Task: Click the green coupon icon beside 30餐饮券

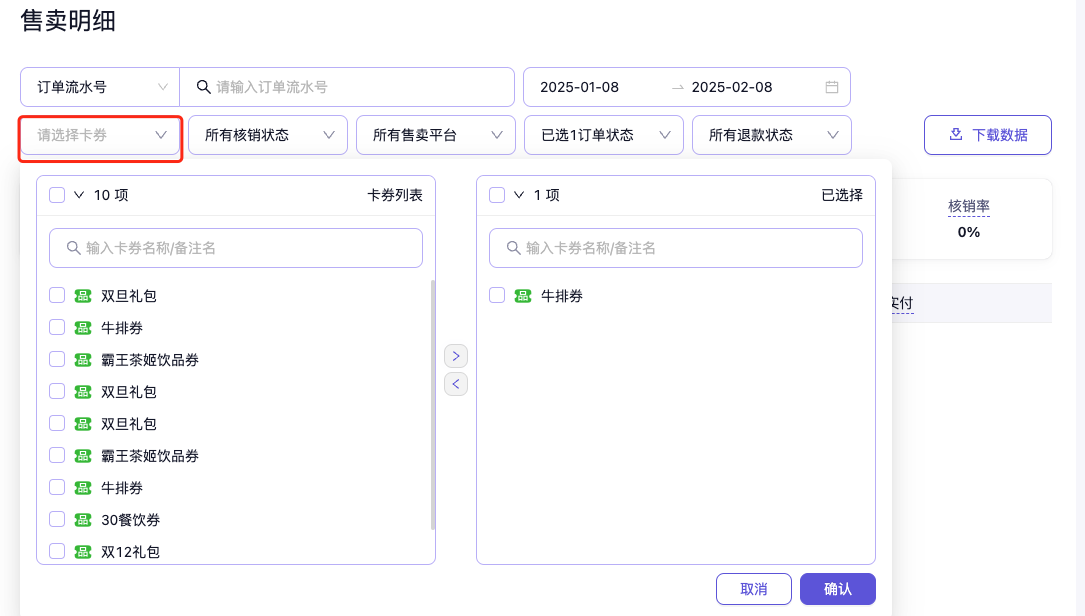Action: (x=83, y=520)
